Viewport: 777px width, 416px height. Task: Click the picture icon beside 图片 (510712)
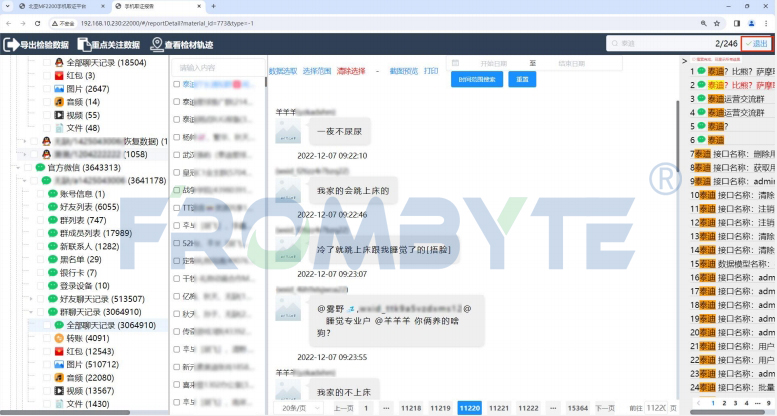(59, 364)
